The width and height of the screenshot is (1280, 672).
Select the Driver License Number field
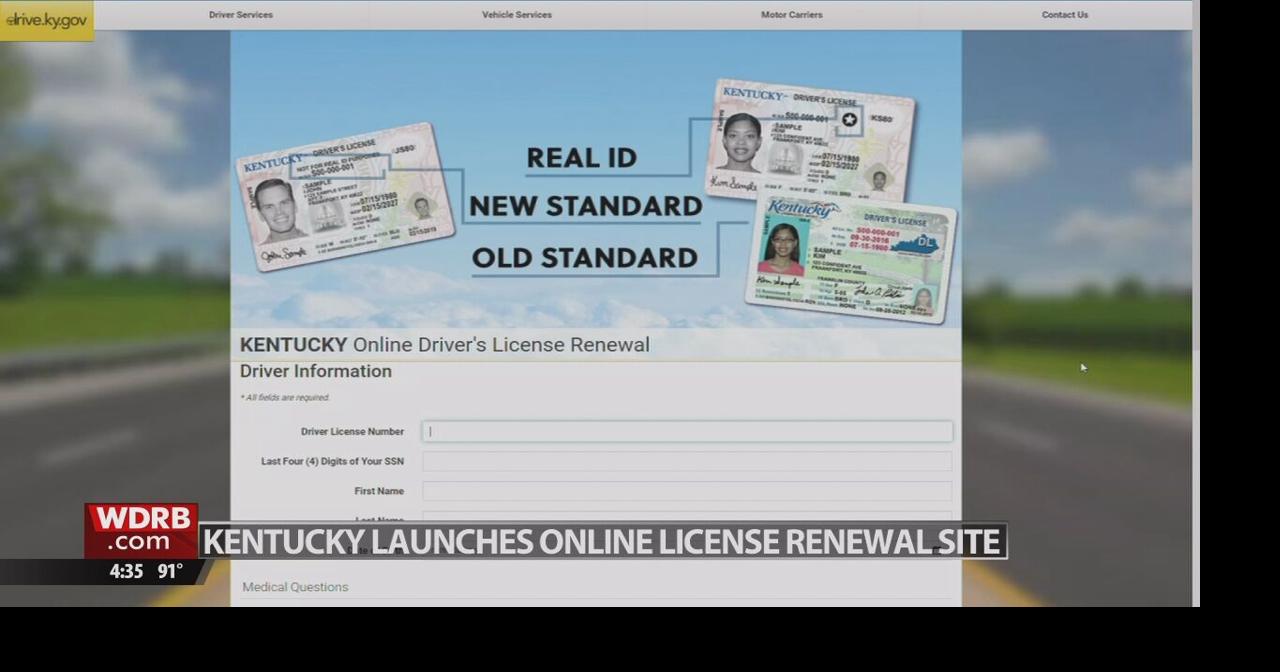pos(687,431)
